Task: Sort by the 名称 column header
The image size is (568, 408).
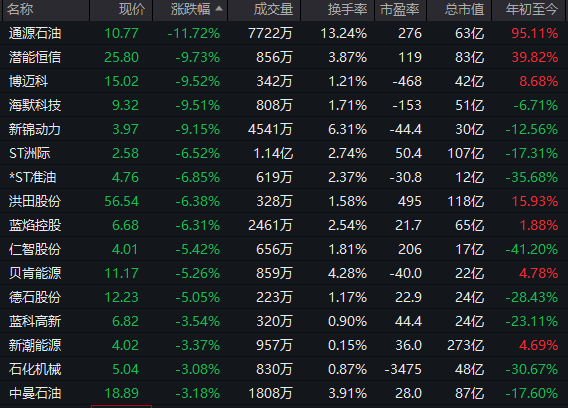Action: click(x=20, y=9)
